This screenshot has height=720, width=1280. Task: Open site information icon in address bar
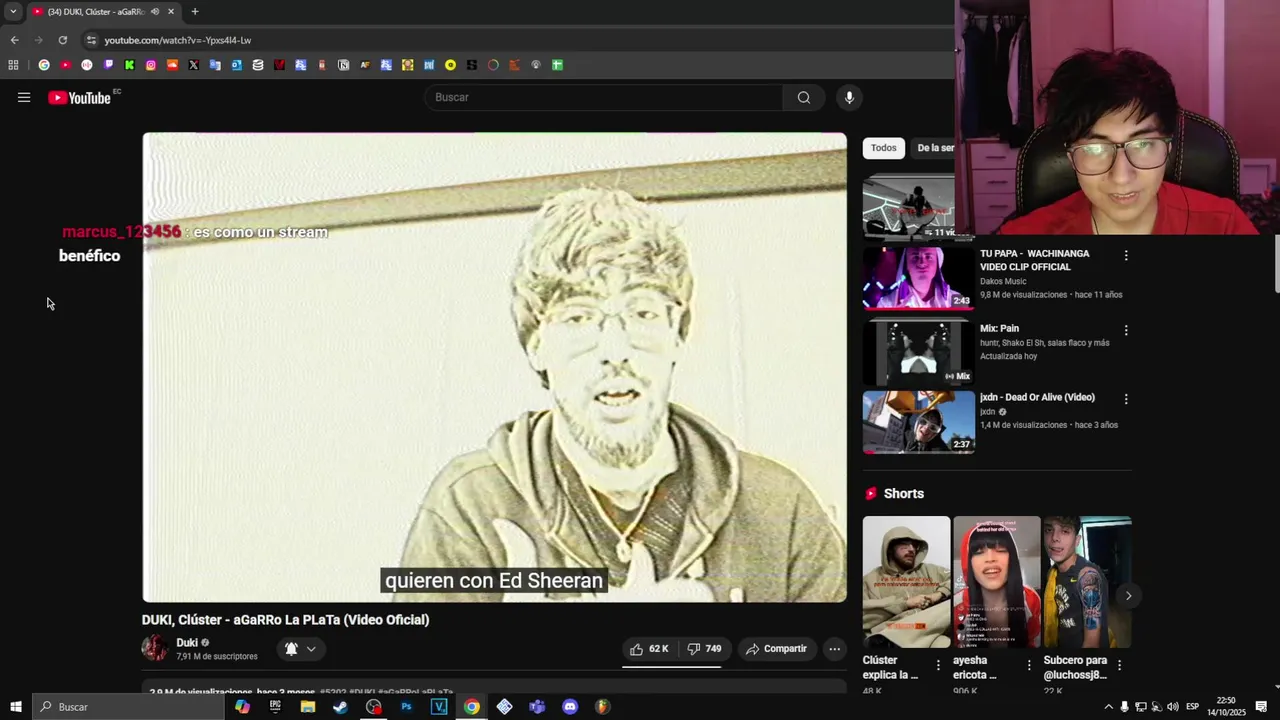91,40
